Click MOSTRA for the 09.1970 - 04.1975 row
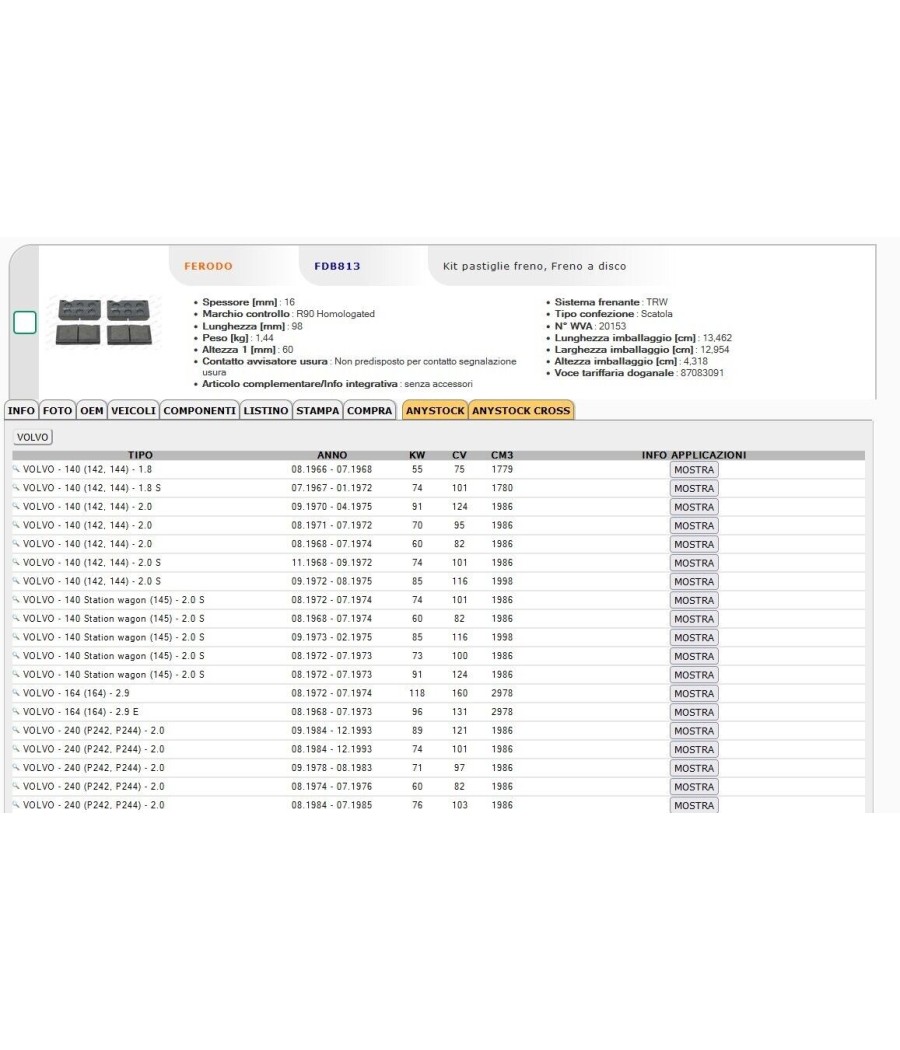This screenshot has width=900, height=1050. click(x=694, y=508)
